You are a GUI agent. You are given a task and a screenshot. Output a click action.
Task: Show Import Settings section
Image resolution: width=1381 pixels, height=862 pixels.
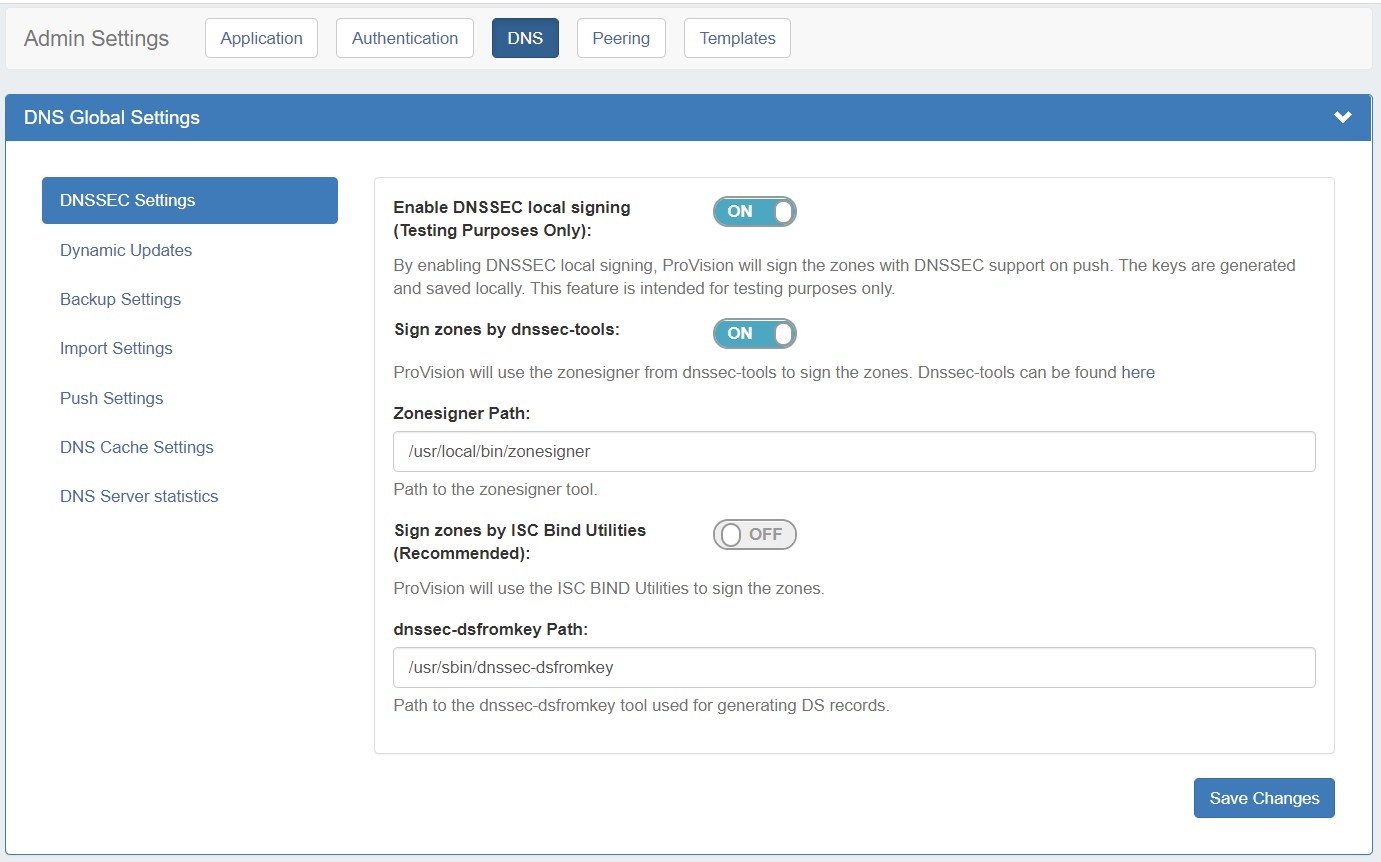(116, 349)
